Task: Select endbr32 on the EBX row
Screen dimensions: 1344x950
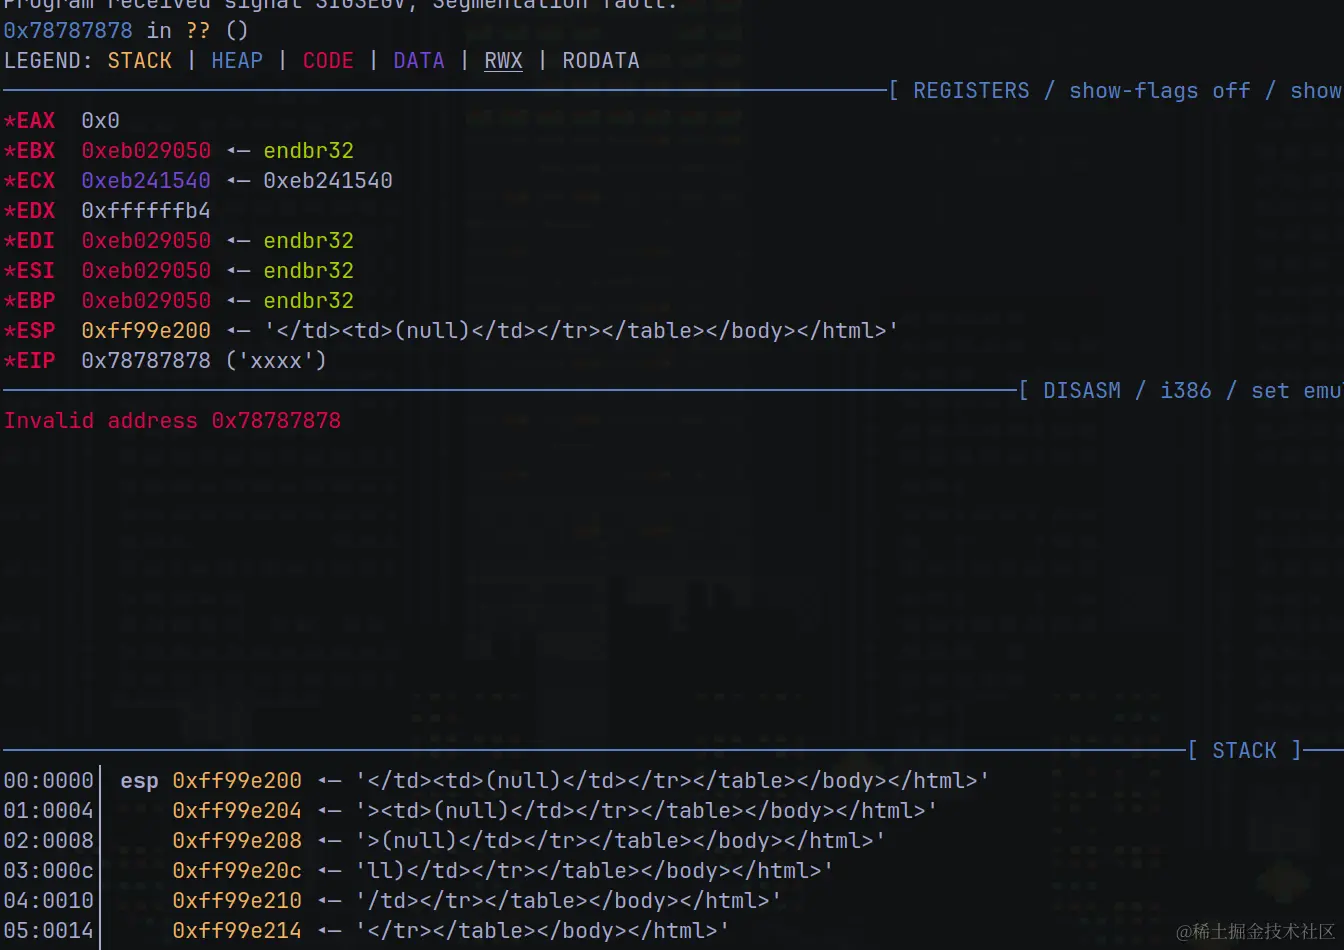Action: [x=309, y=151]
